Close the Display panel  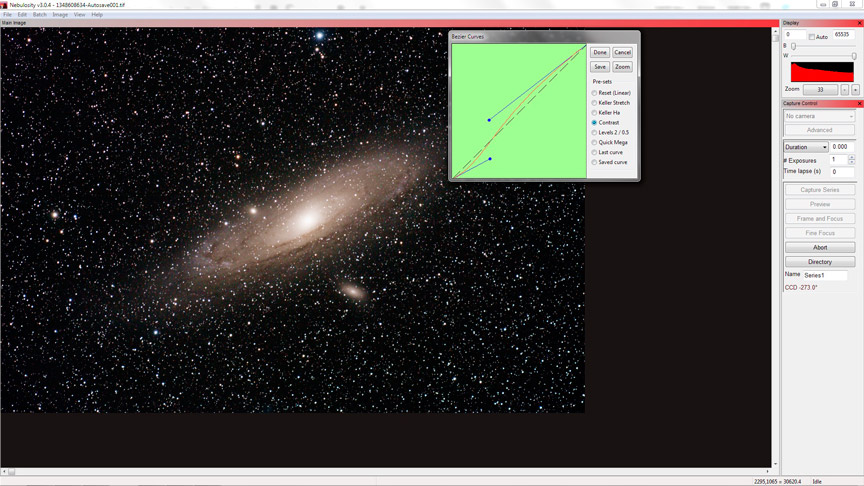[x=859, y=22]
